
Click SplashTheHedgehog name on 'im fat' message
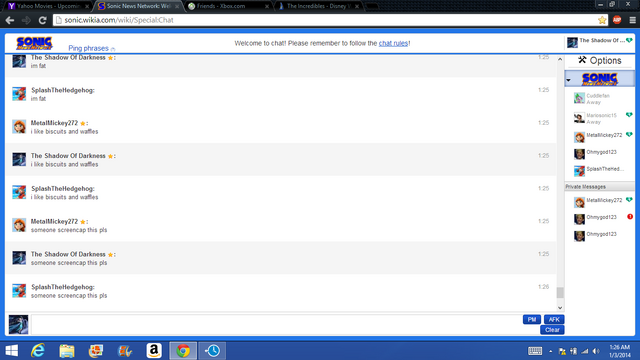pyautogui.click(x=63, y=90)
